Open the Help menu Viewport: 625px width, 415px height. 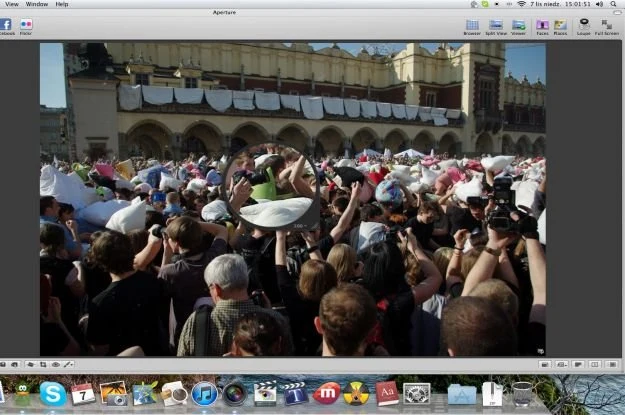[x=62, y=4]
